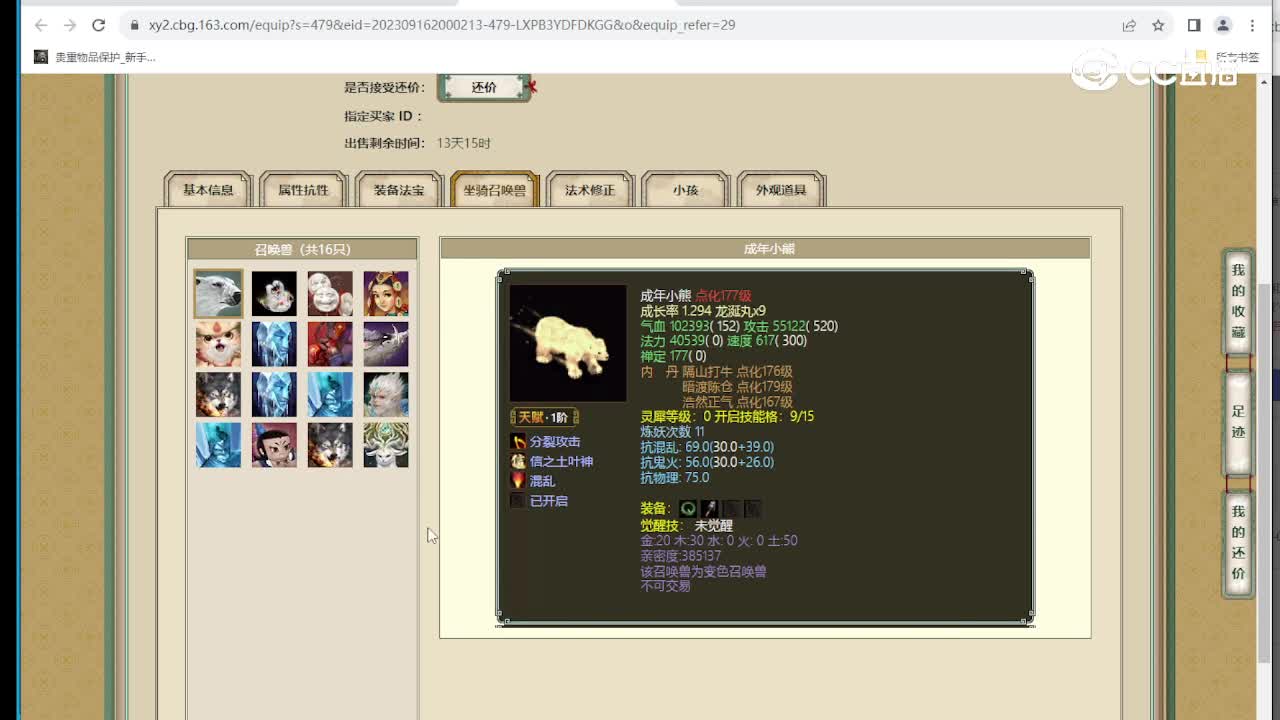Open the 贵重物品保护_新手 bookmark
This screenshot has width=1280, height=720.
click(x=96, y=57)
